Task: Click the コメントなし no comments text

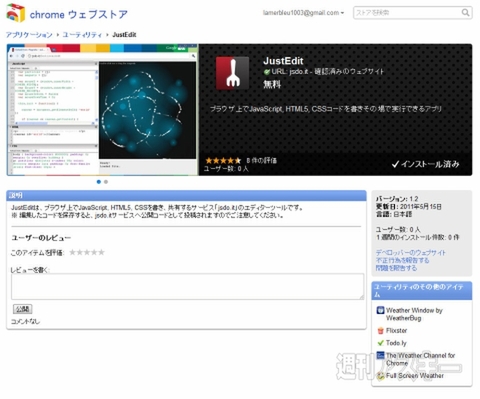Action: pos(25,321)
